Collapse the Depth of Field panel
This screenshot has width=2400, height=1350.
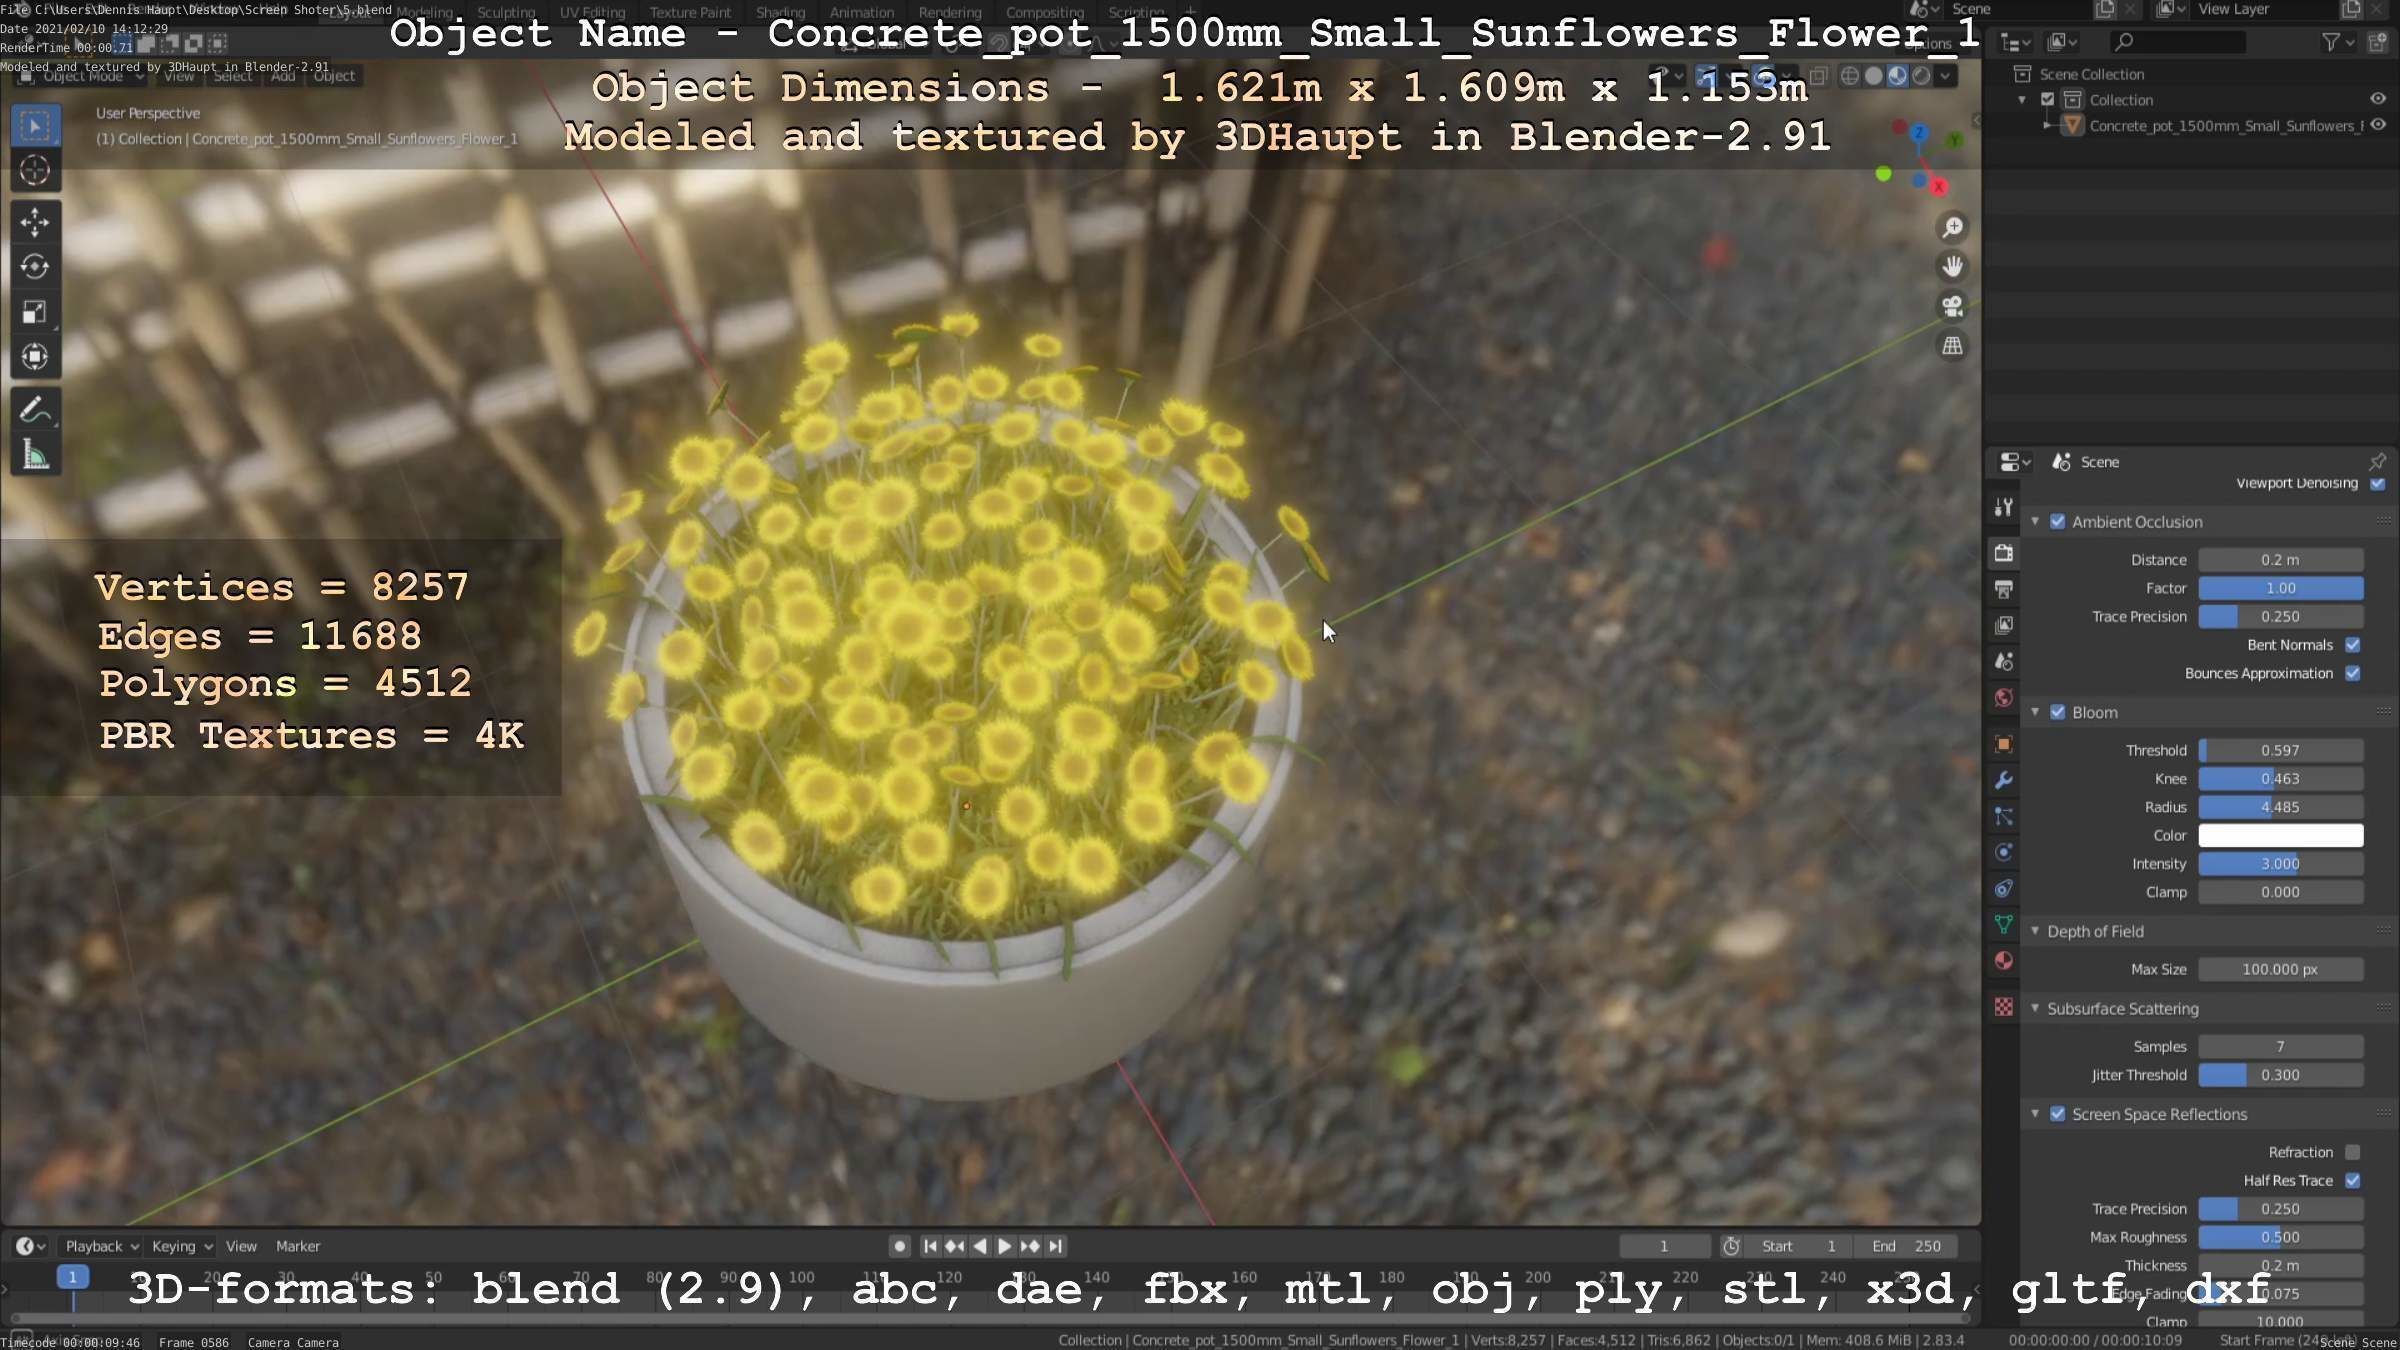[x=2035, y=931]
